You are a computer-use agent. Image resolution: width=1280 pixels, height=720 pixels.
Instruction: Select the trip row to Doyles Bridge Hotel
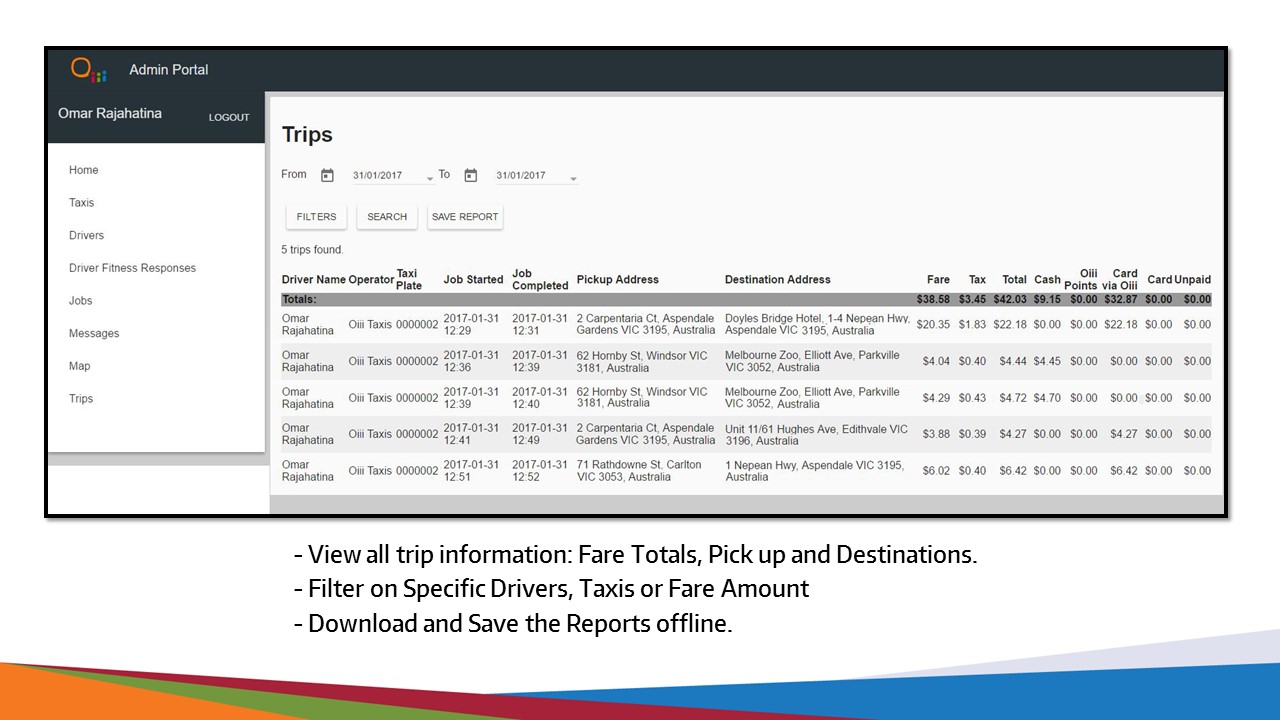tap(745, 325)
